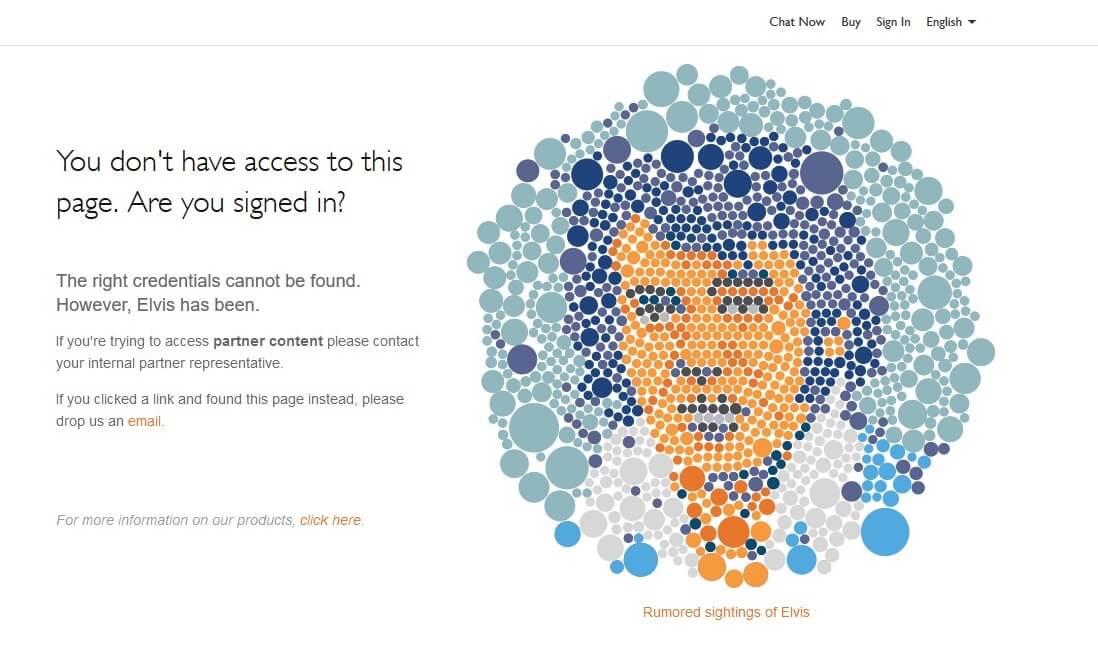Click the large light gray bubble near blue cluster
Image resolution: width=1098 pixels, height=663 pixels.
coord(824,493)
